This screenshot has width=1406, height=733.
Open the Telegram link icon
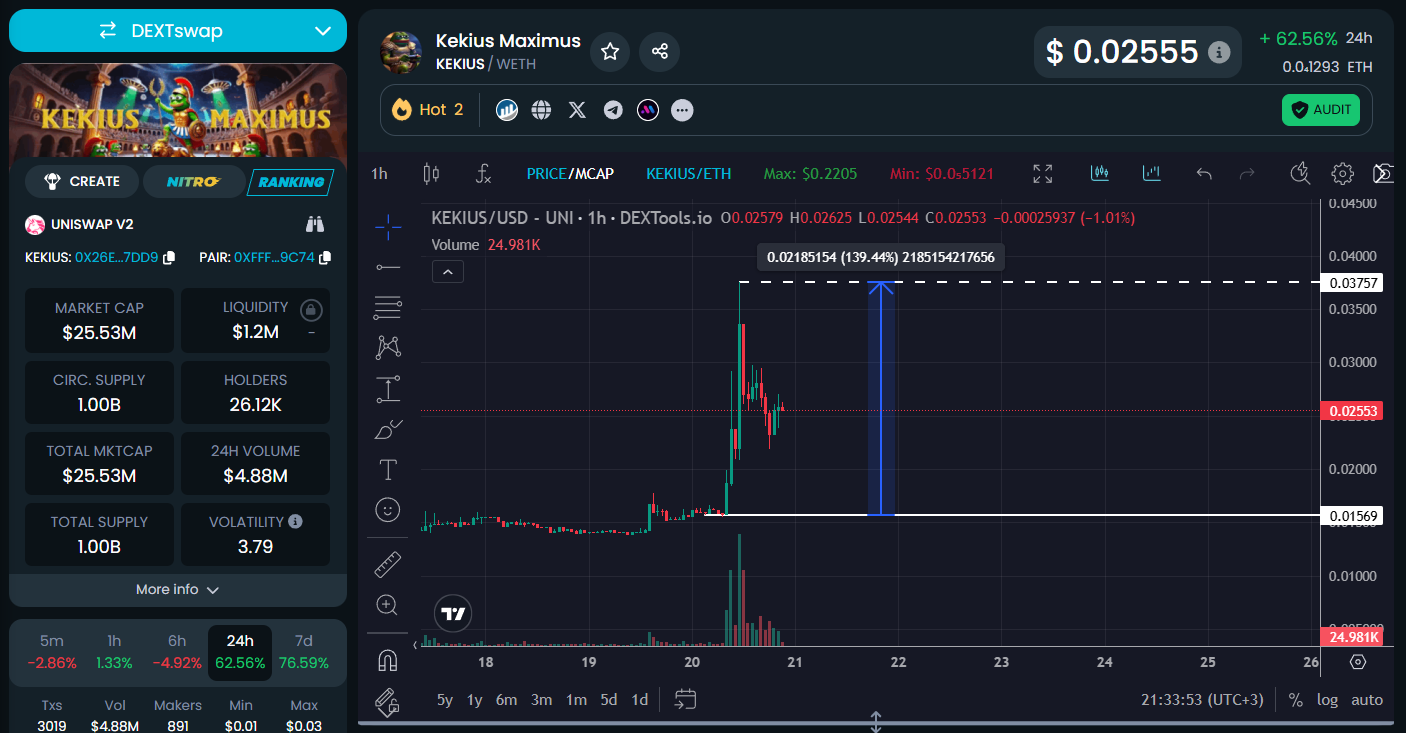(x=613, y=110)
